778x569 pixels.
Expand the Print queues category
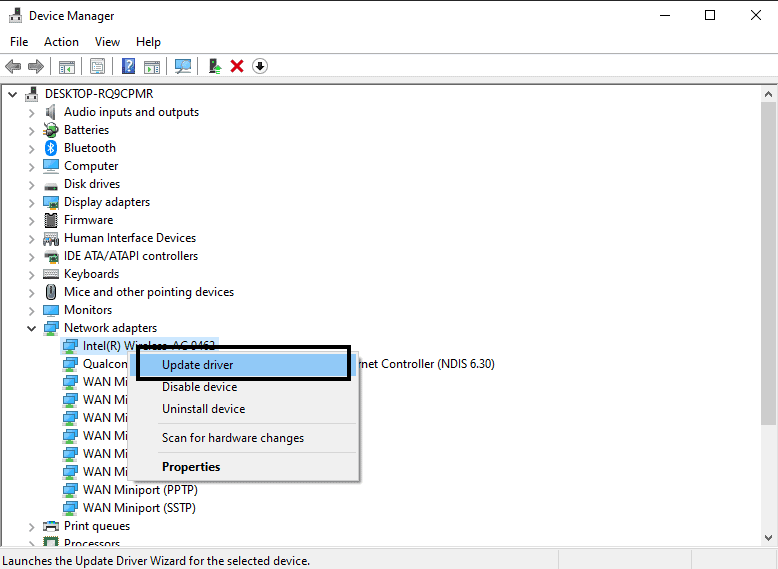[32, 527]
